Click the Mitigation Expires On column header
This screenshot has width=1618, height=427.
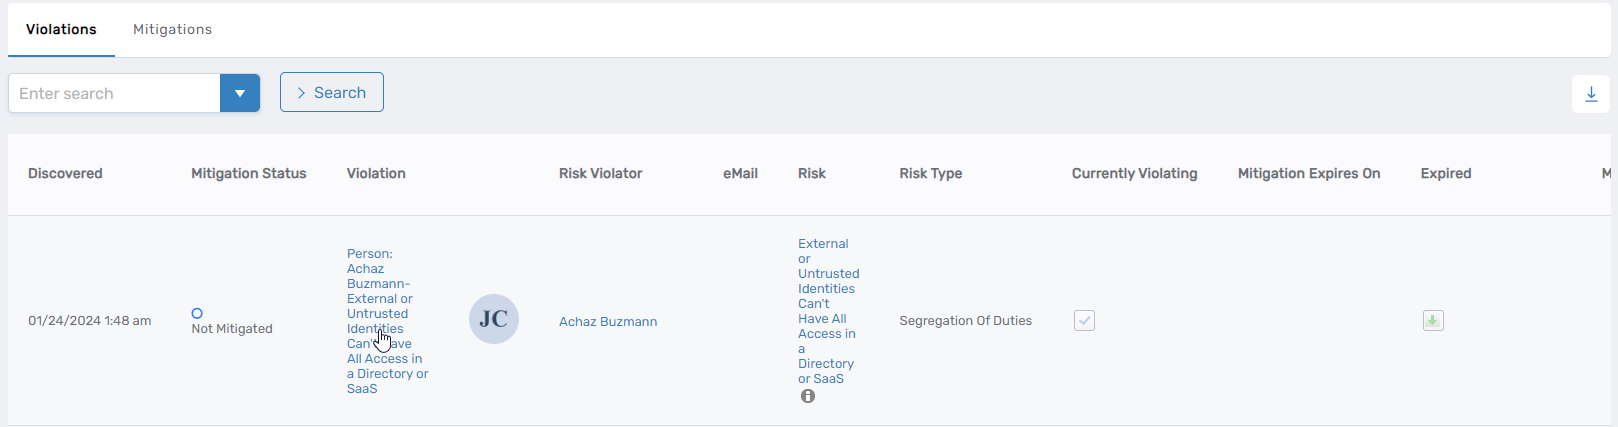(1308, 173)
